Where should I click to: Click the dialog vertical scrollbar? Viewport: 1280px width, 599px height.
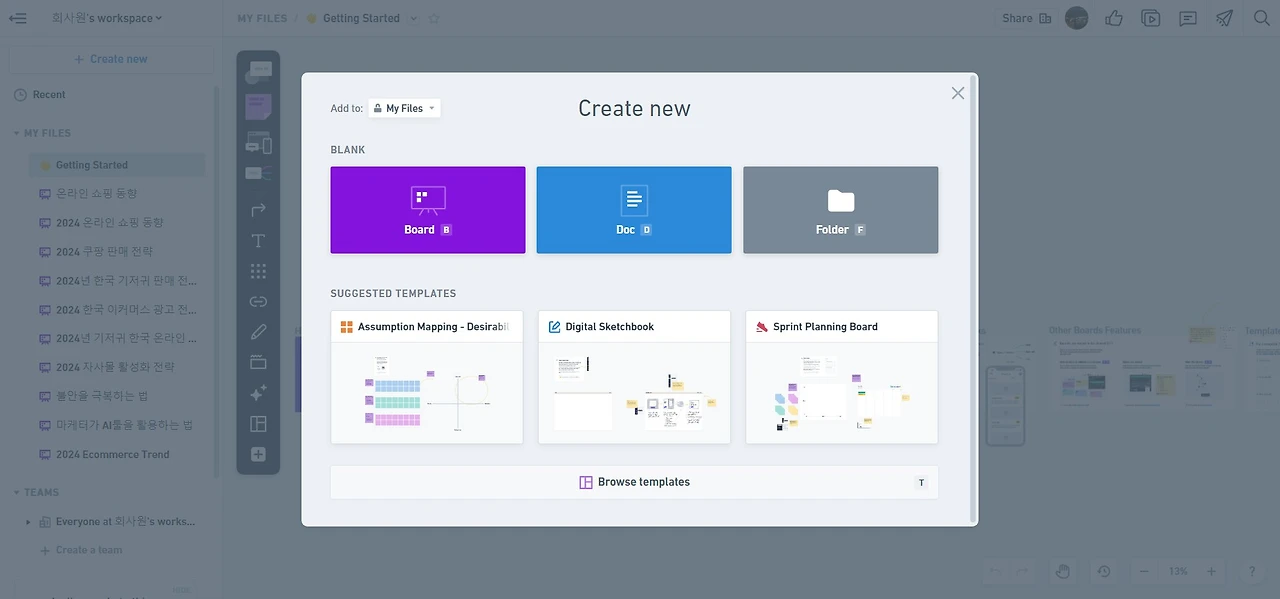coord(973,300)
